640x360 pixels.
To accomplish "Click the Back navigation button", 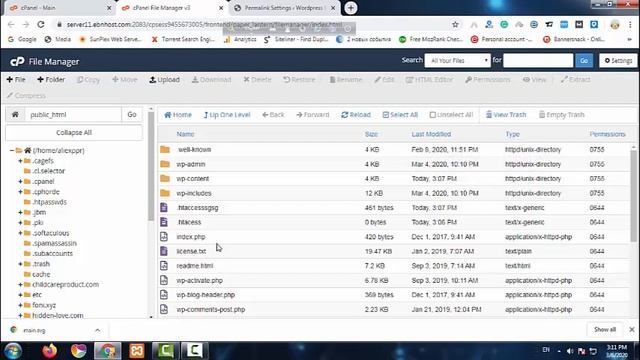I will click(273, 115).
